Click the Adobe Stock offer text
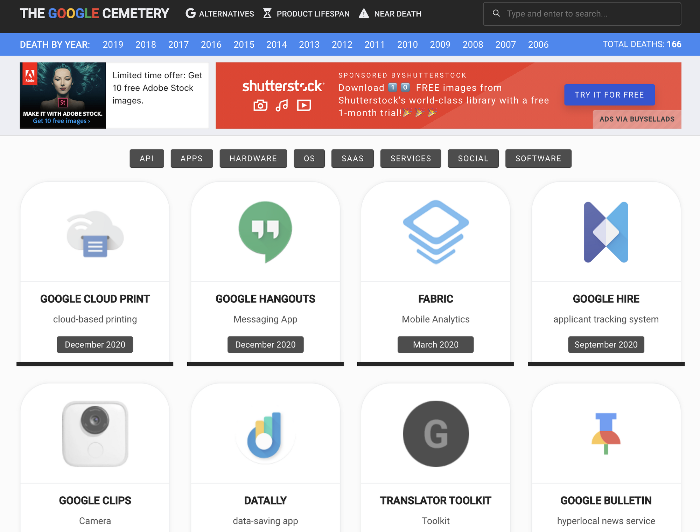This screenshot has height=532, width=700. coord(157,88)
